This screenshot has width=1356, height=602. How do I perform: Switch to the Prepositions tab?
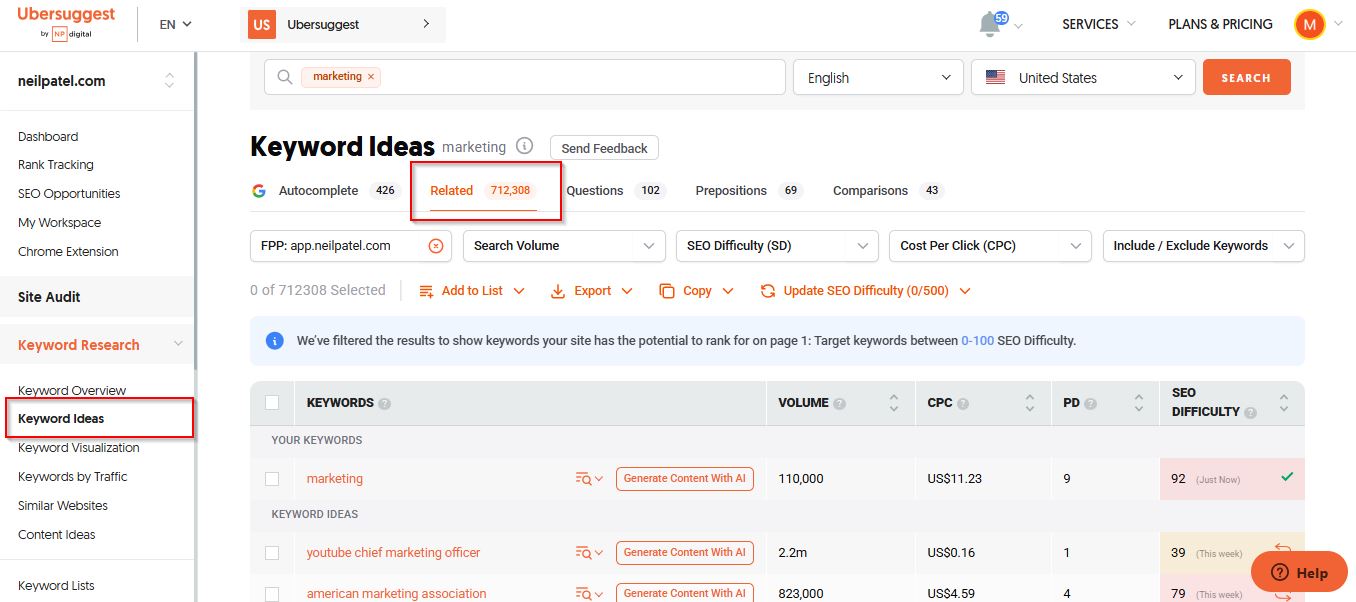[x=749, y=190]
